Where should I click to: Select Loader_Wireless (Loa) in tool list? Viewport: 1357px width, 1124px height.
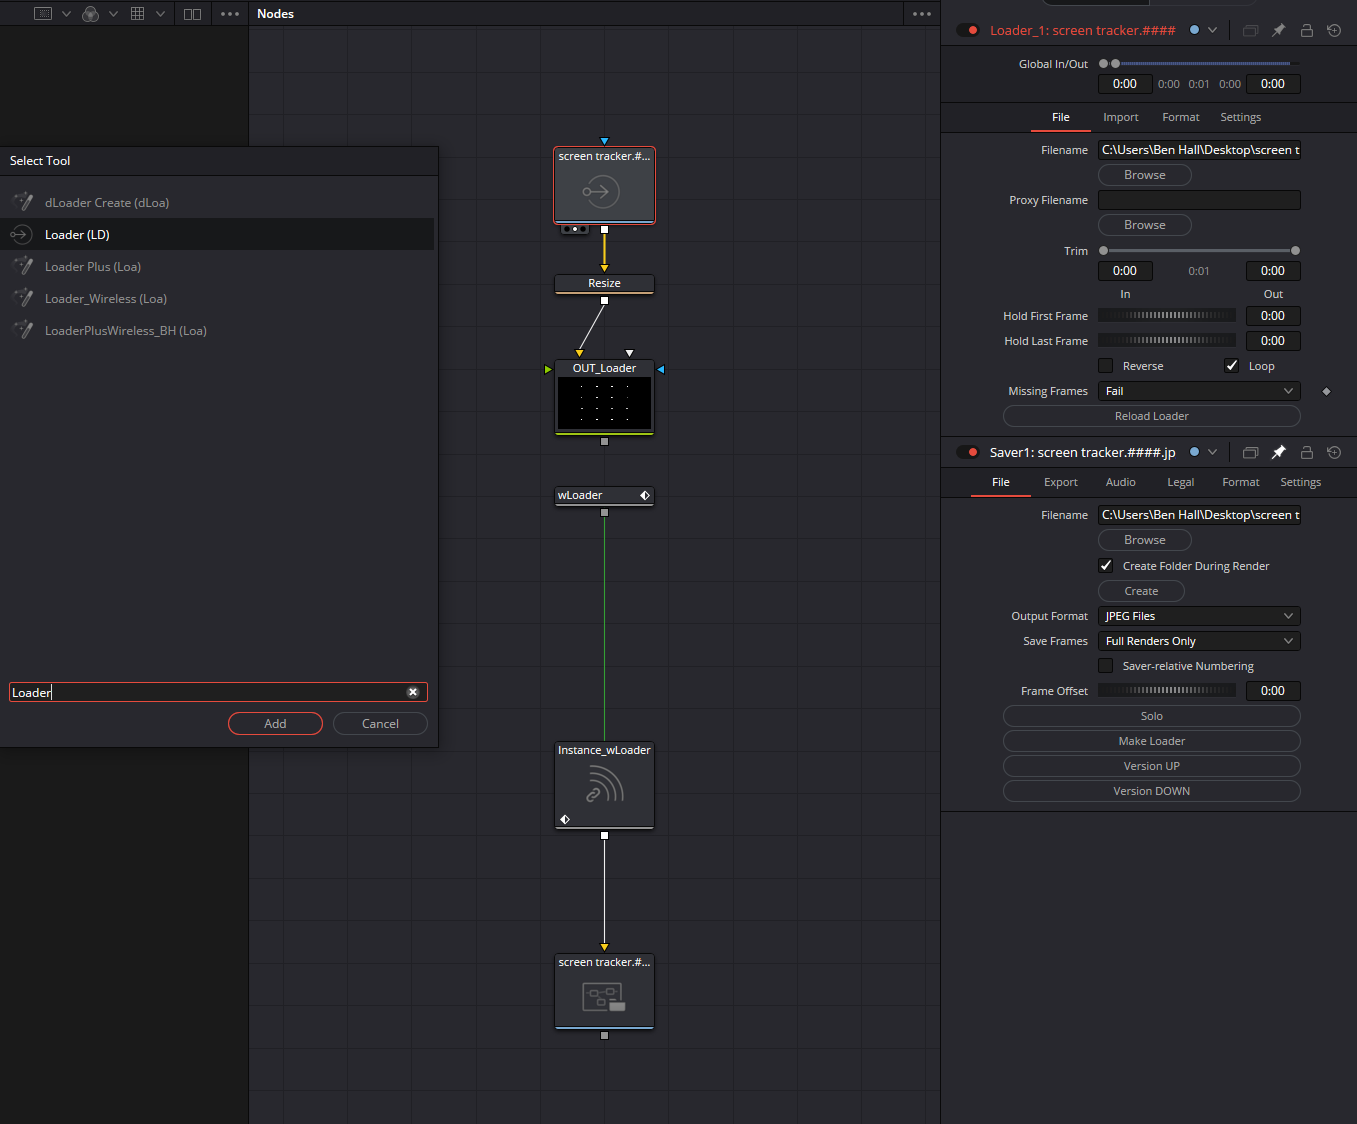click(217, 299)
